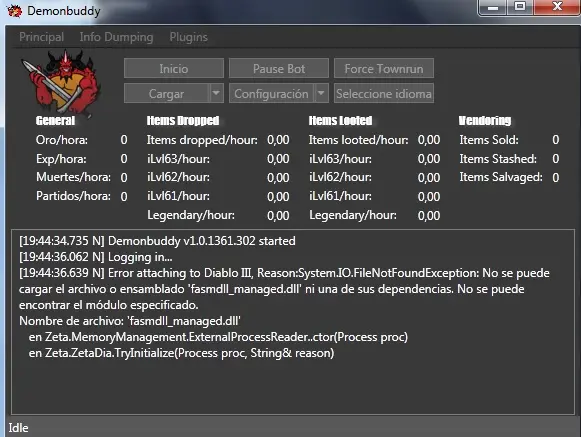This screenshot has width=581, height=437.
Task: Click the red demon mascot logo
Action: click(61, 82)
